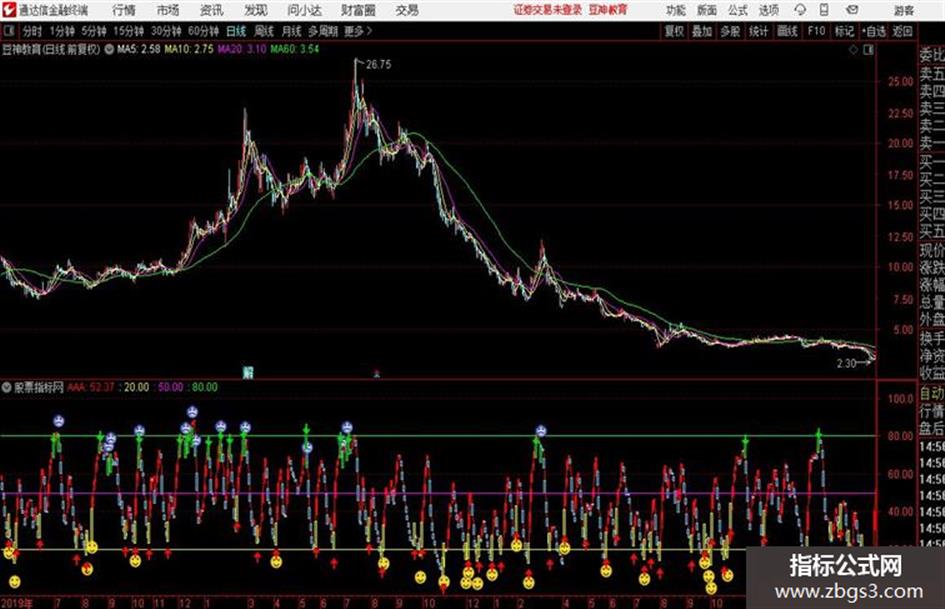945x609 pixels.
Task: Select the 日线 daily chart tab
Action: [236, 31]
